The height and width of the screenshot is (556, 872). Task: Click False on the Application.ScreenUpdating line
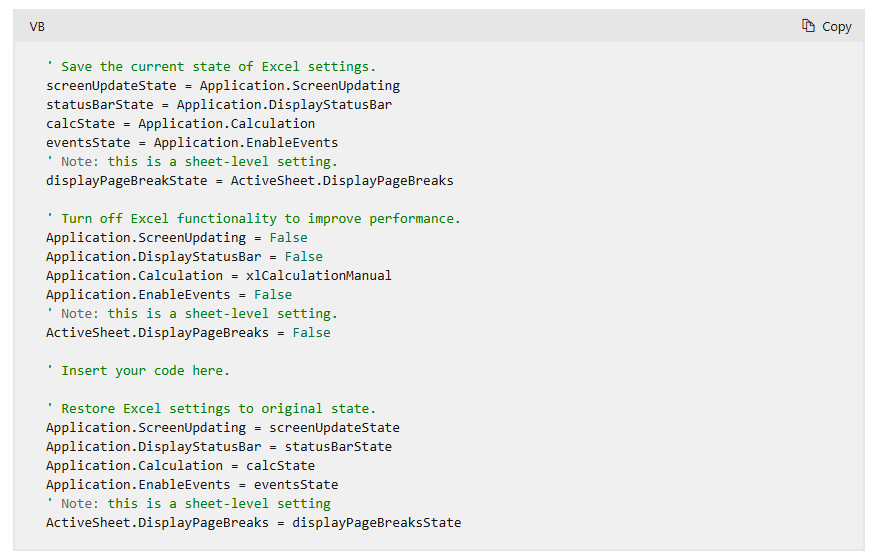[x=288, y=238]
